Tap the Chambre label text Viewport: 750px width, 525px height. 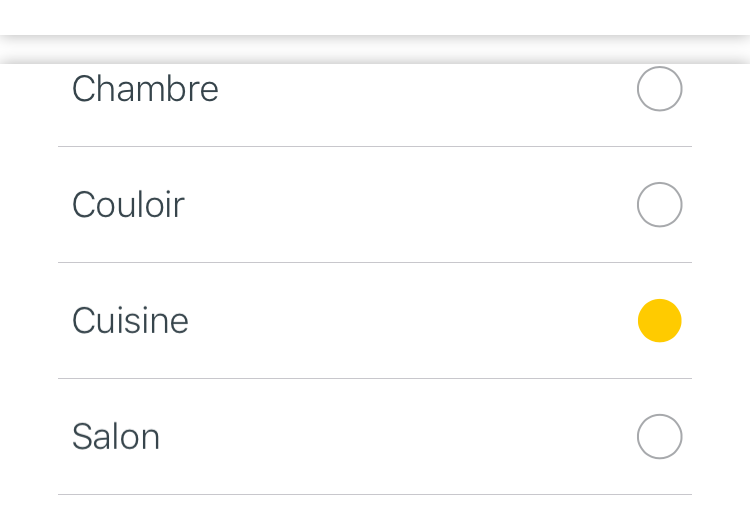coord(145,89)
